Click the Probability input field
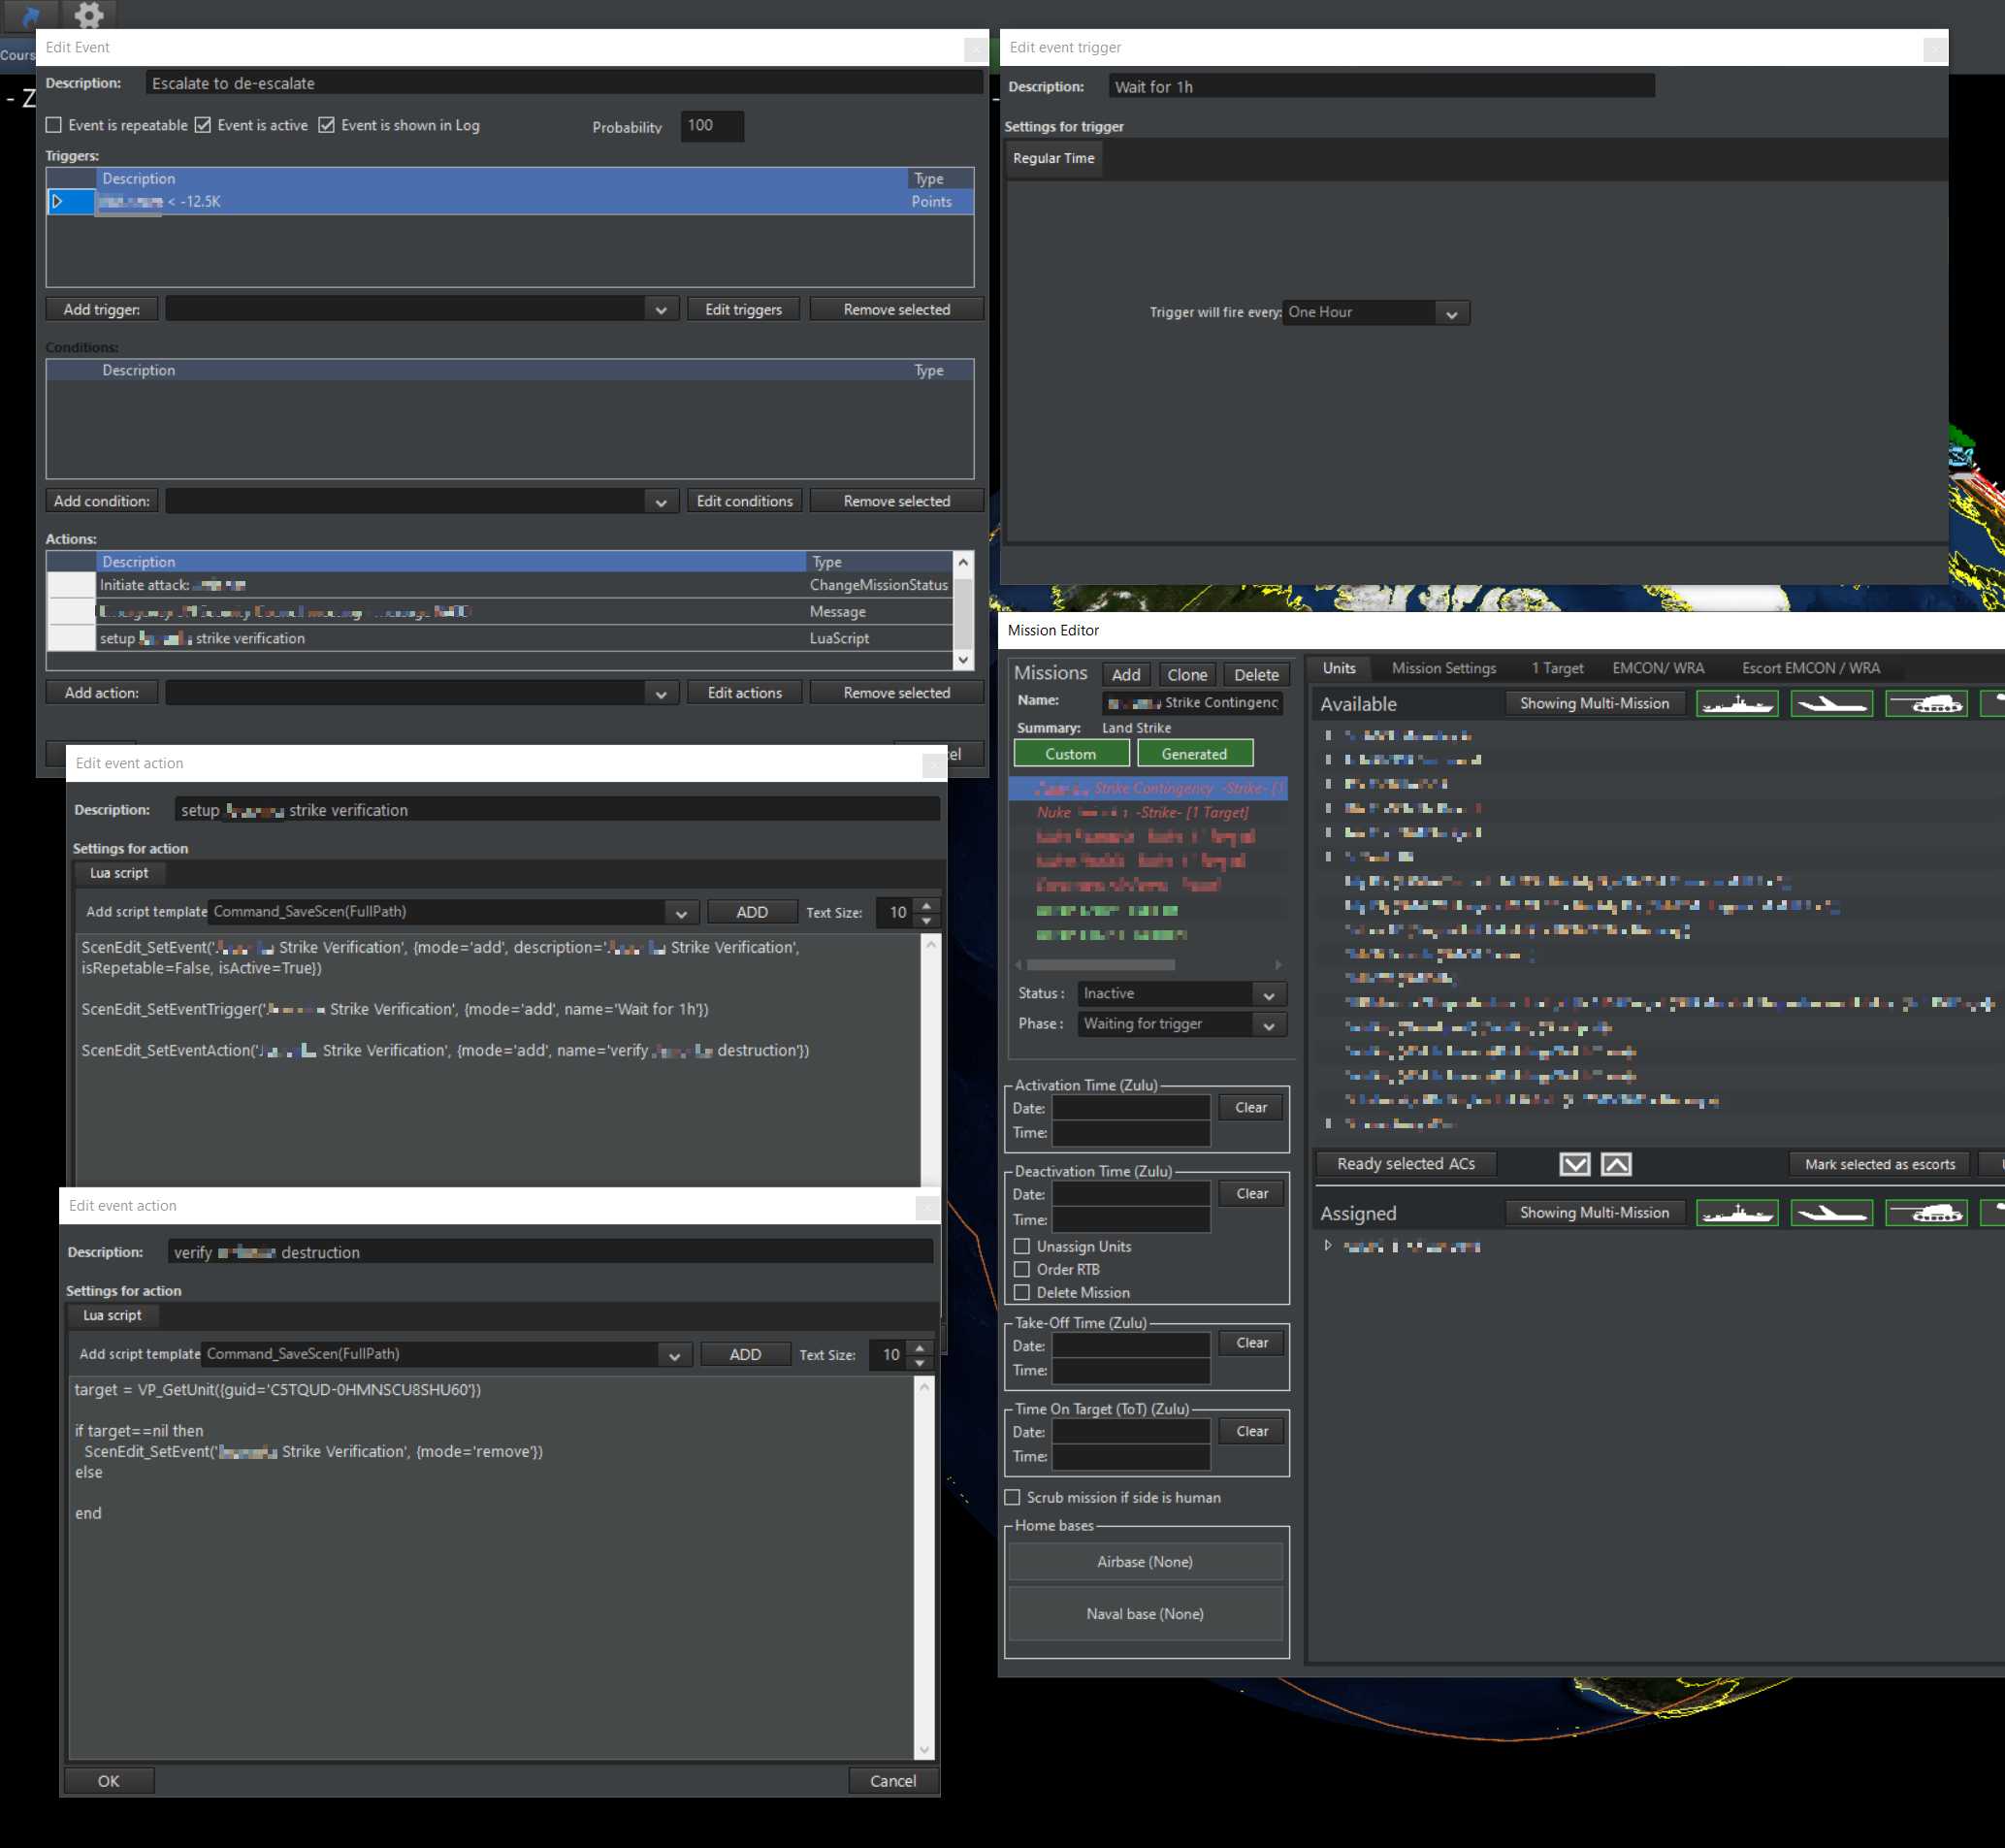This screenshot has height=1848, width=2005. click(x=711, y=126)
